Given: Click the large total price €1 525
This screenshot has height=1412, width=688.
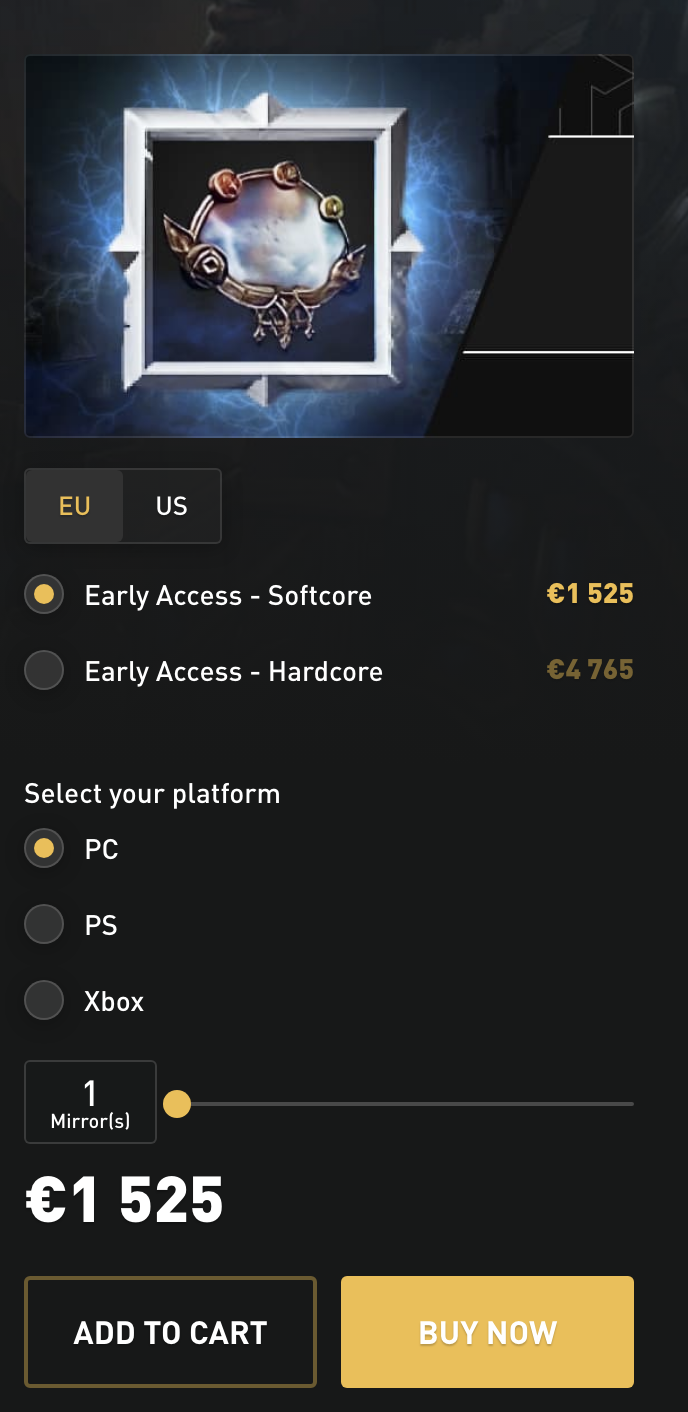Looking at the screenshot, I should click(124, 1201).
